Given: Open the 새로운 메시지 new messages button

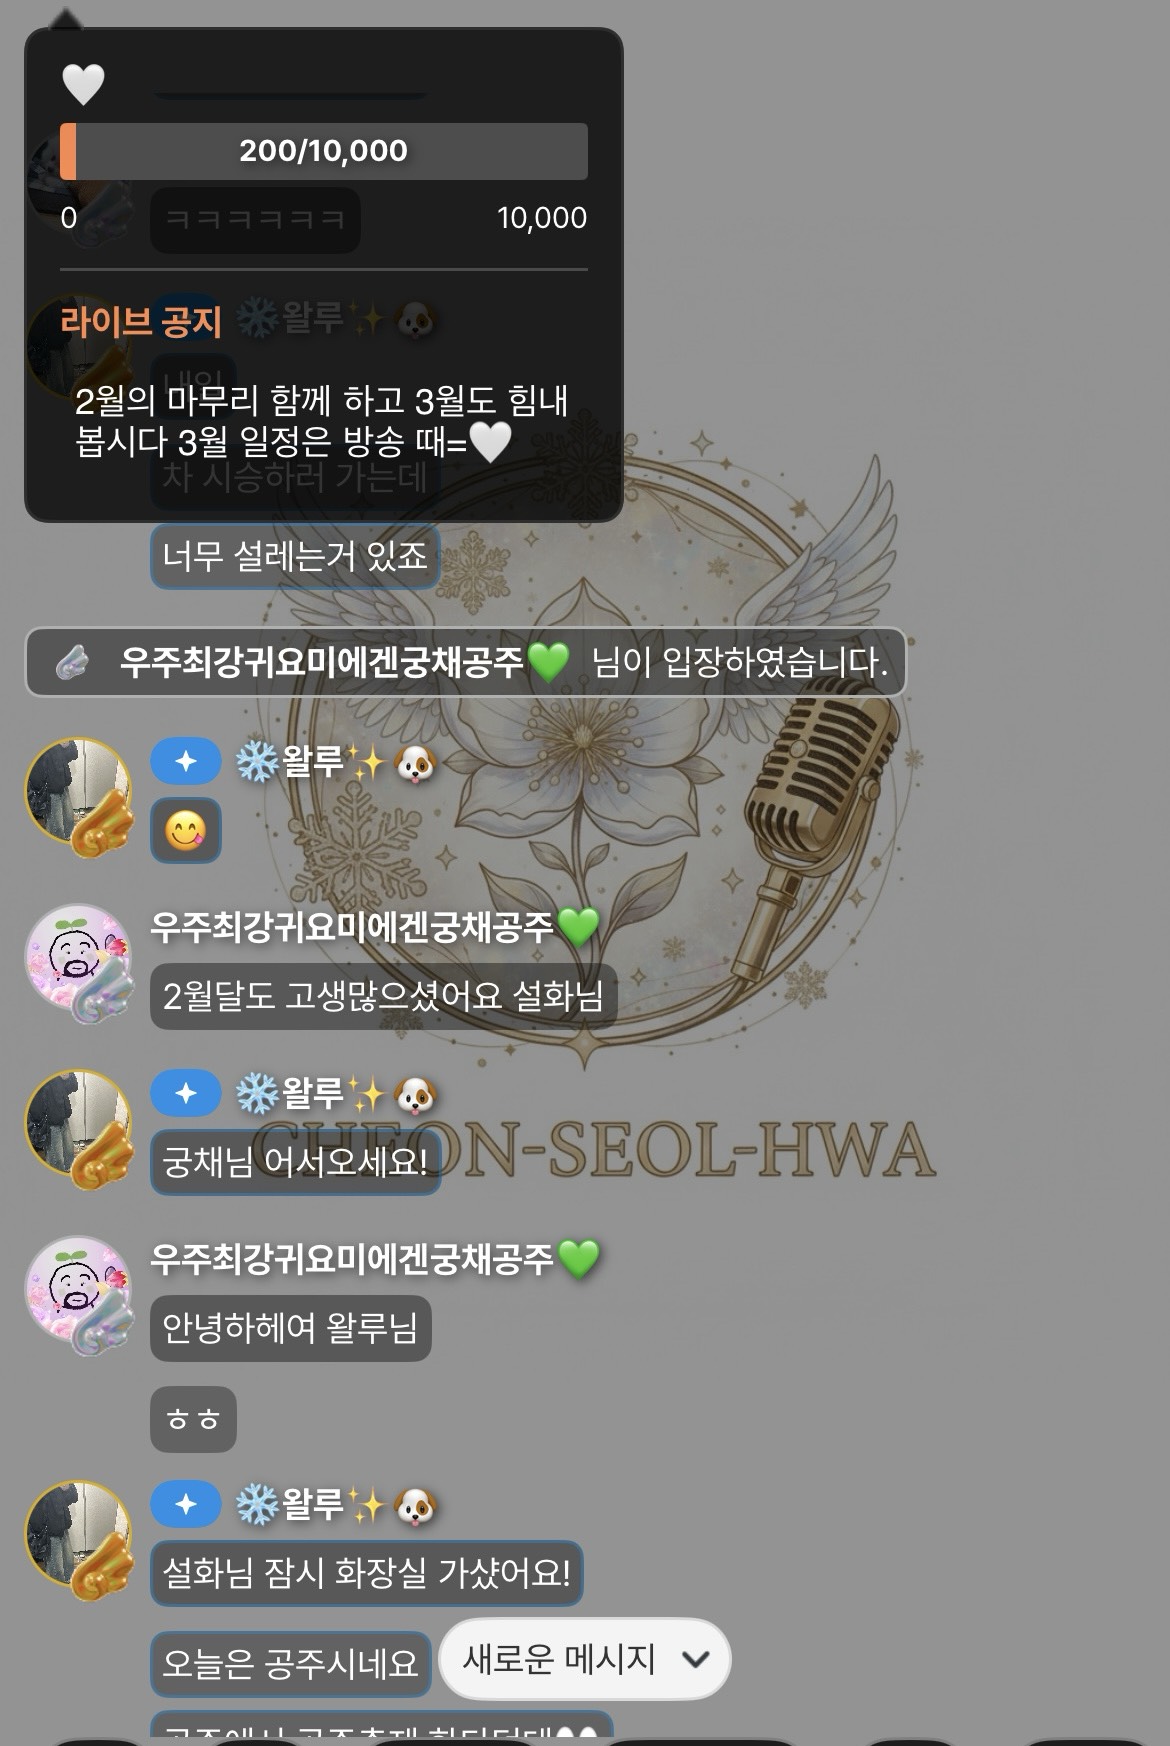Looking at the screenshot, I should pyautogui.click(x=585, y=1659).
